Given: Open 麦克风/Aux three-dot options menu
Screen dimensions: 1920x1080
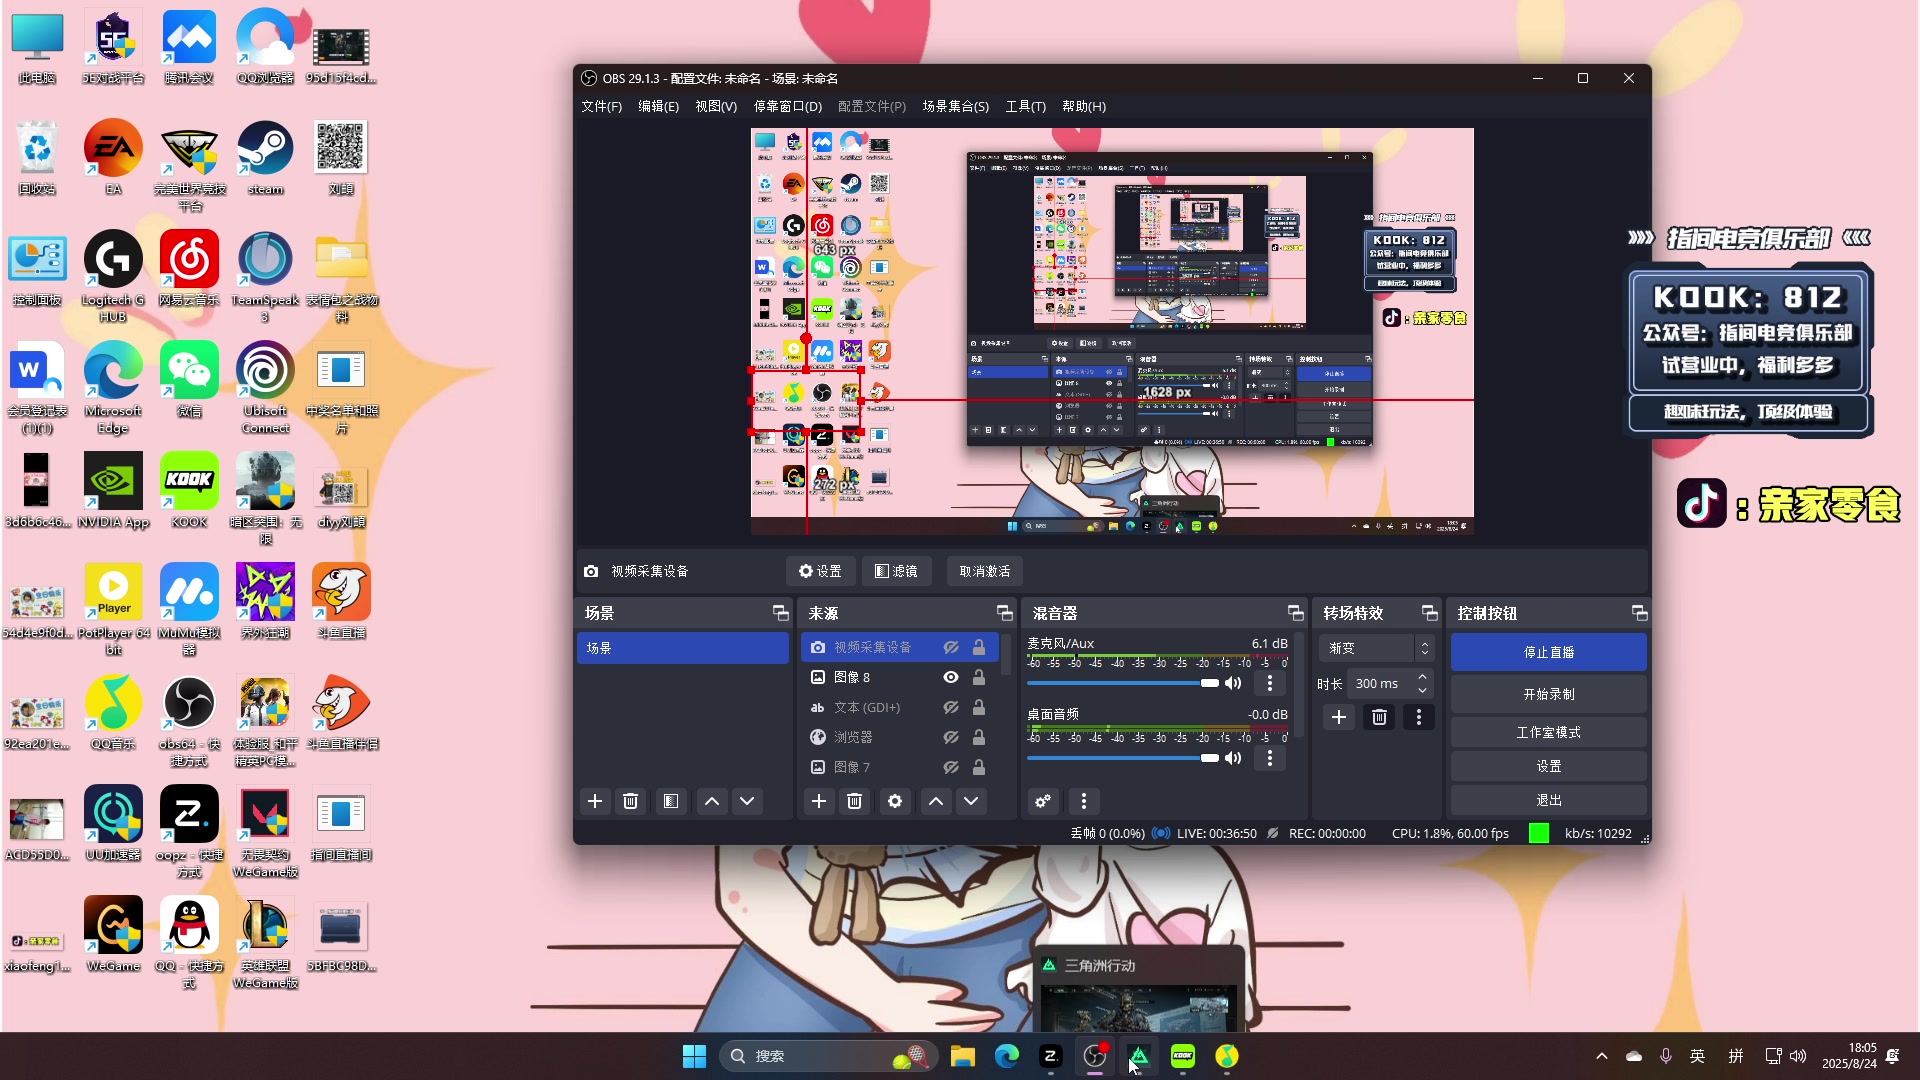Looking at the screenshot, I should 1270,683.
